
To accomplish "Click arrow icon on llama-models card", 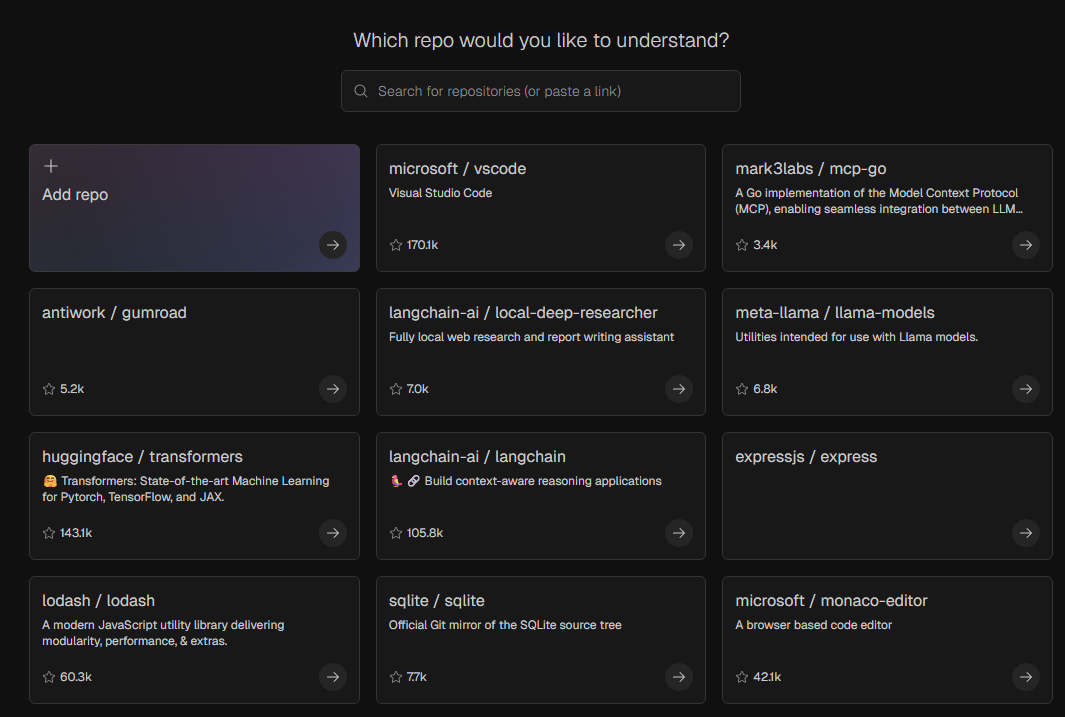I will click(x=1026, y=389).
